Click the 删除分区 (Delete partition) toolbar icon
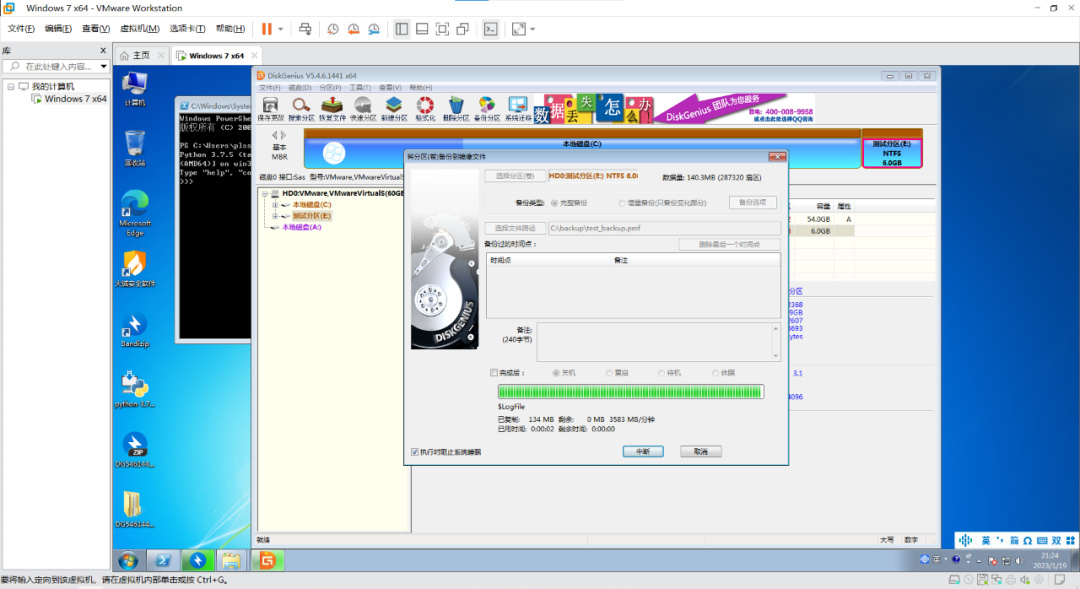The image size is (1080, 589). [455, 109]
